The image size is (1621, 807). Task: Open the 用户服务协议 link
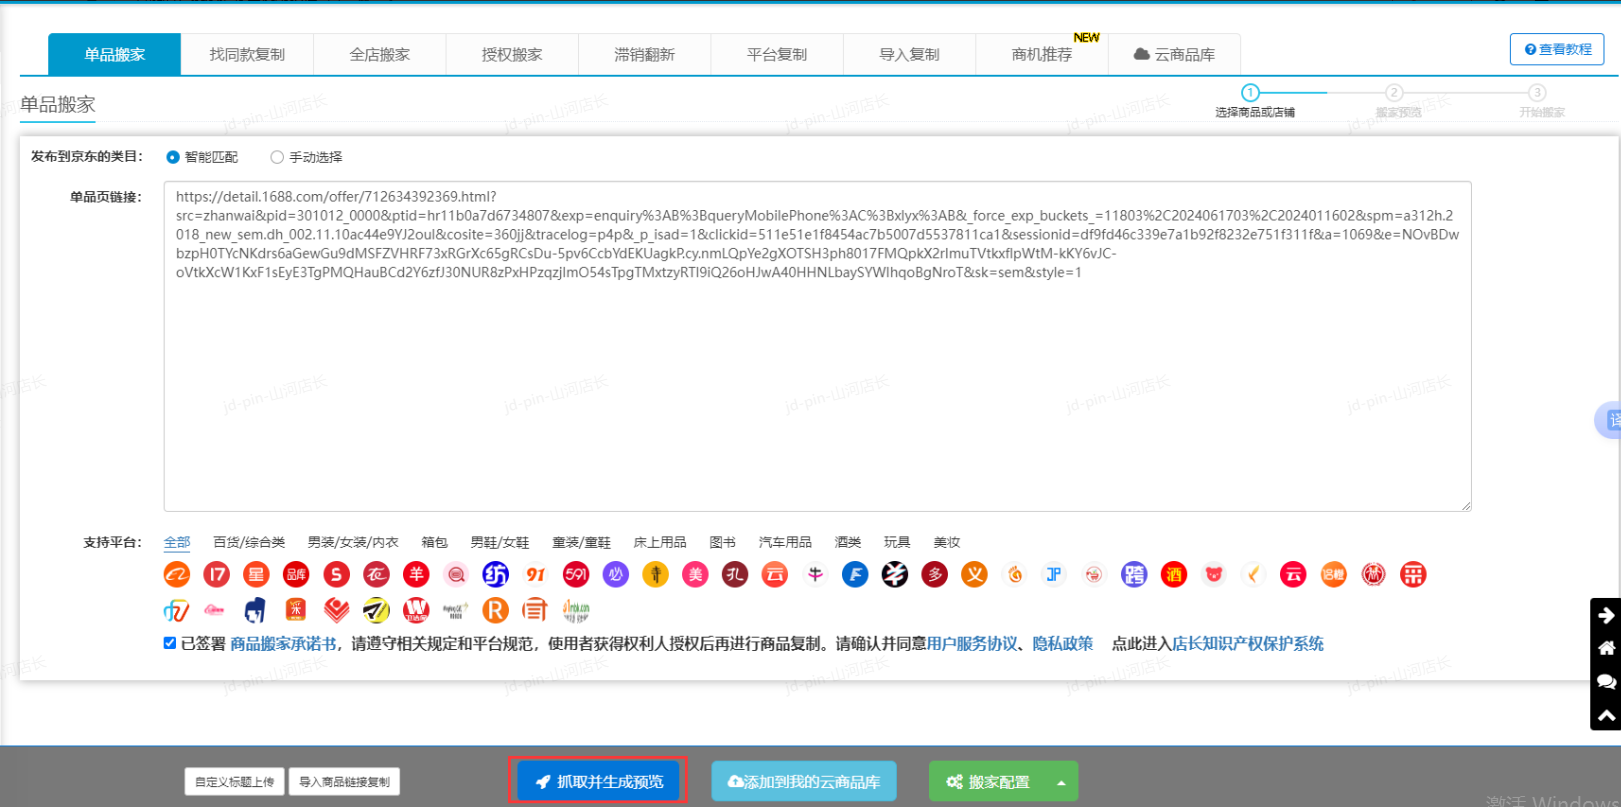971,644
